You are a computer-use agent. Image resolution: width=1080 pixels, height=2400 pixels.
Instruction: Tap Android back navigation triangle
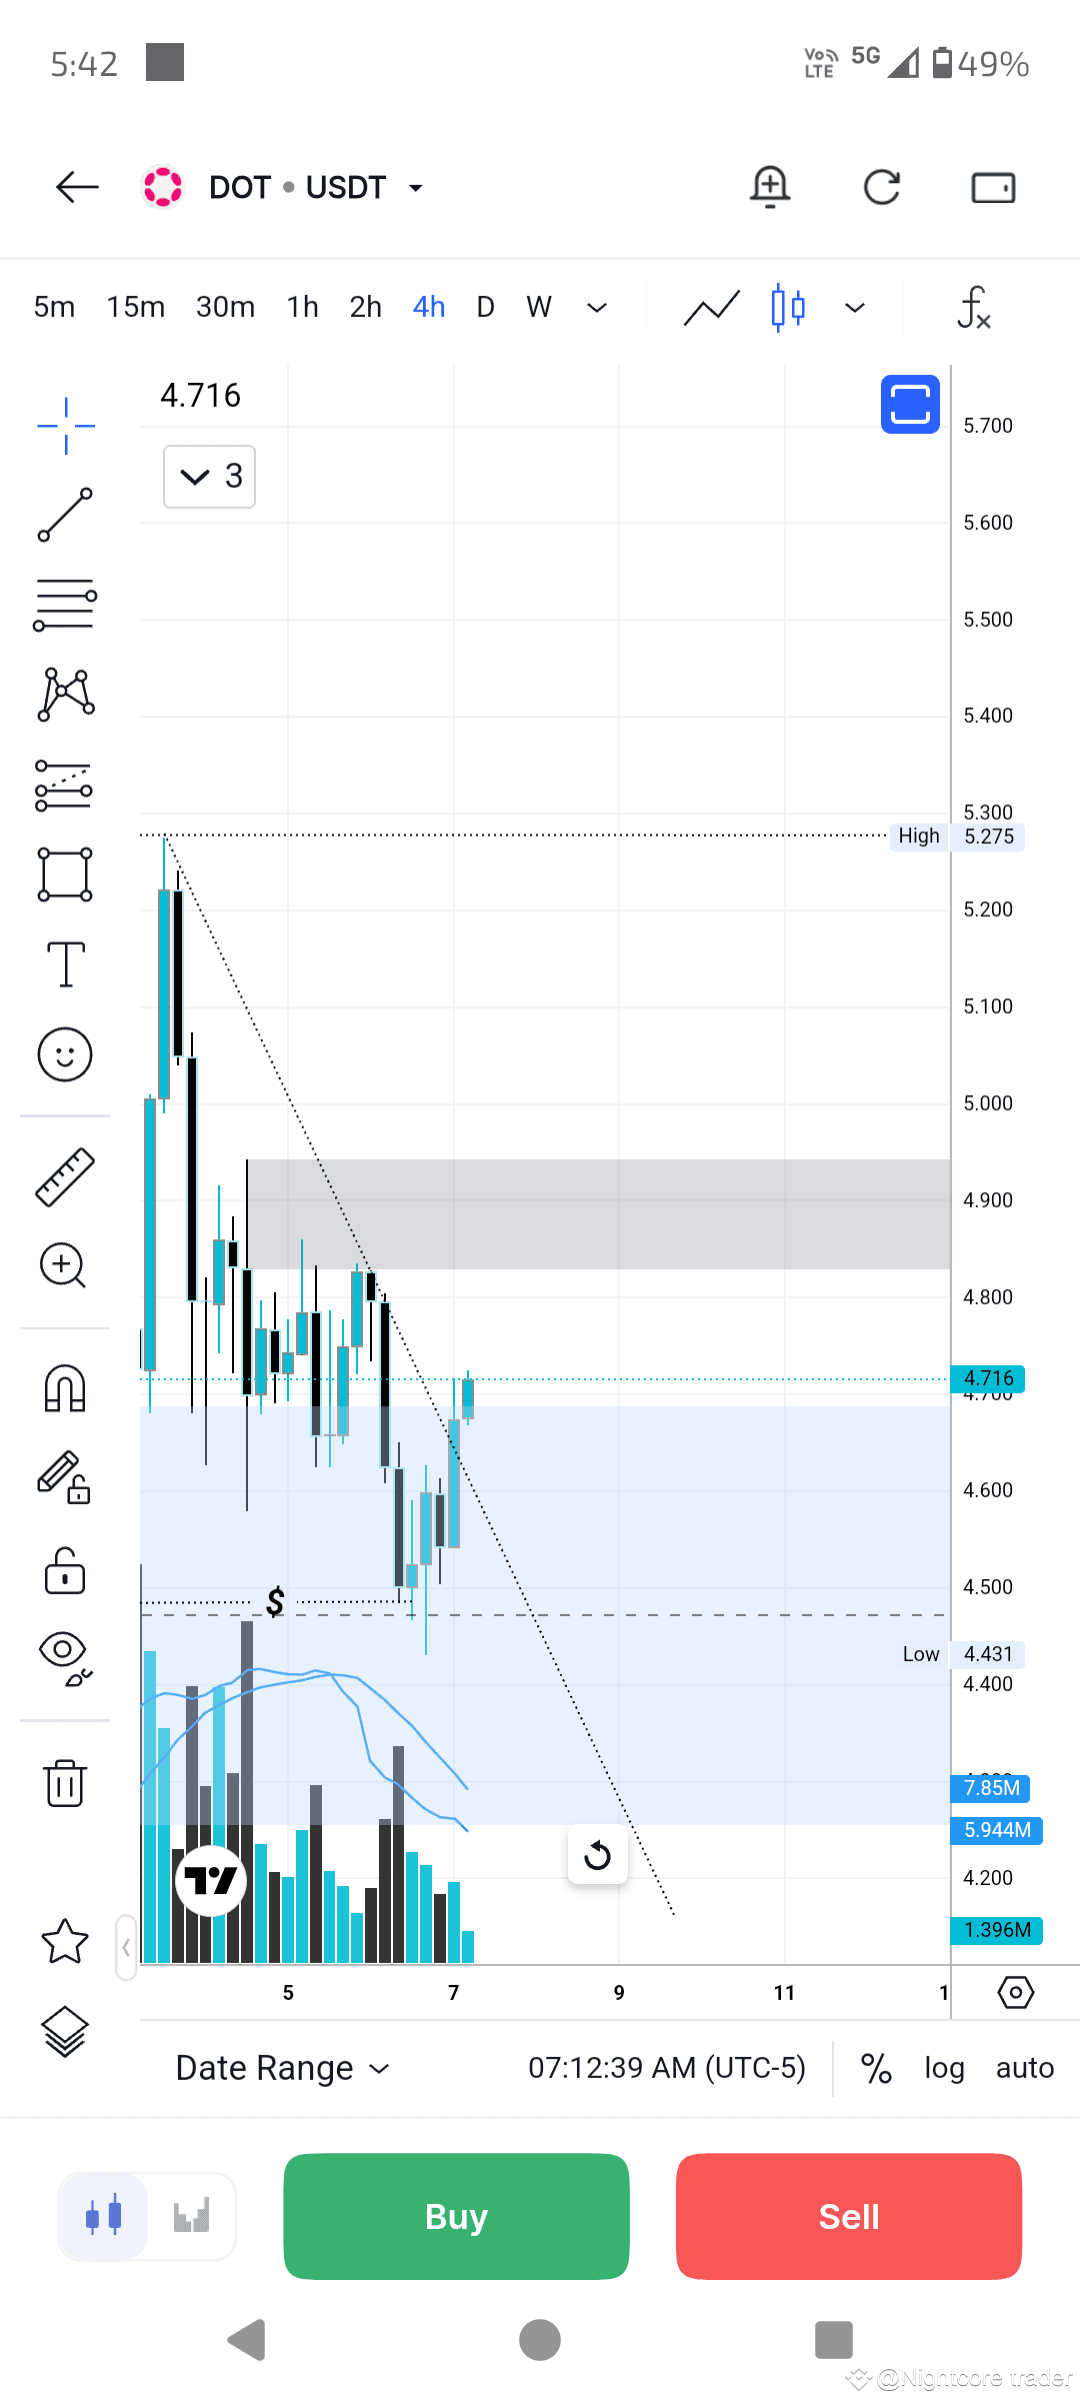click(247, 2340)
